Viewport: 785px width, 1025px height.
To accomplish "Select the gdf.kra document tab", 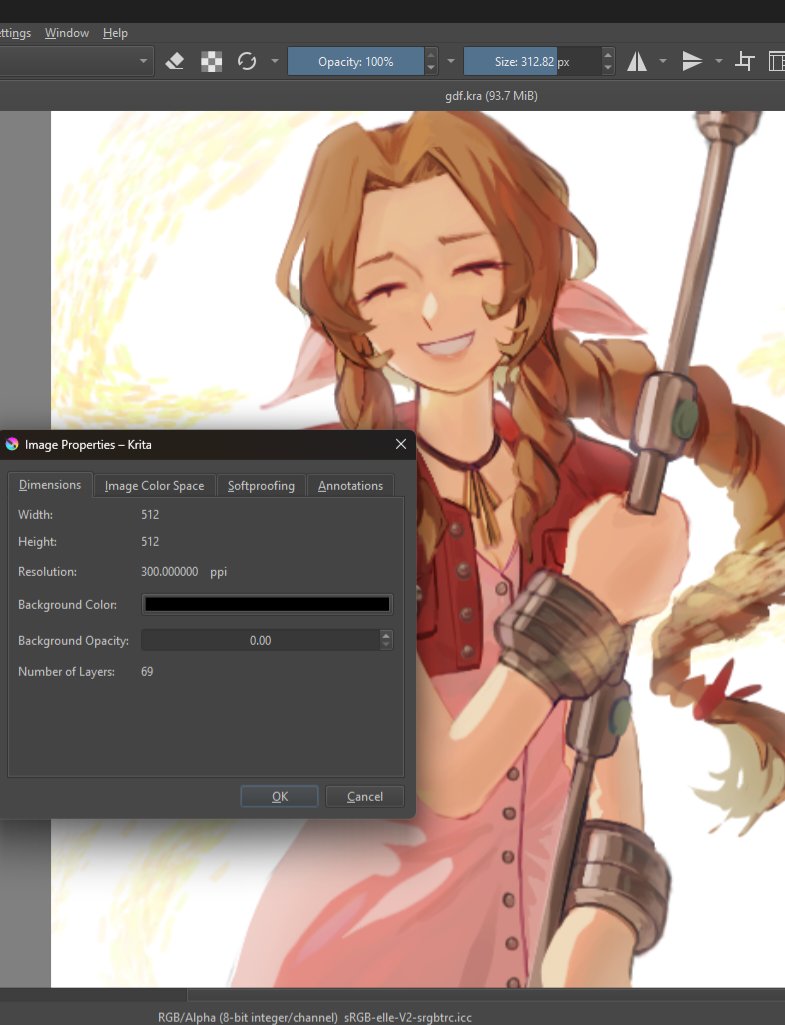I will 491,96.
